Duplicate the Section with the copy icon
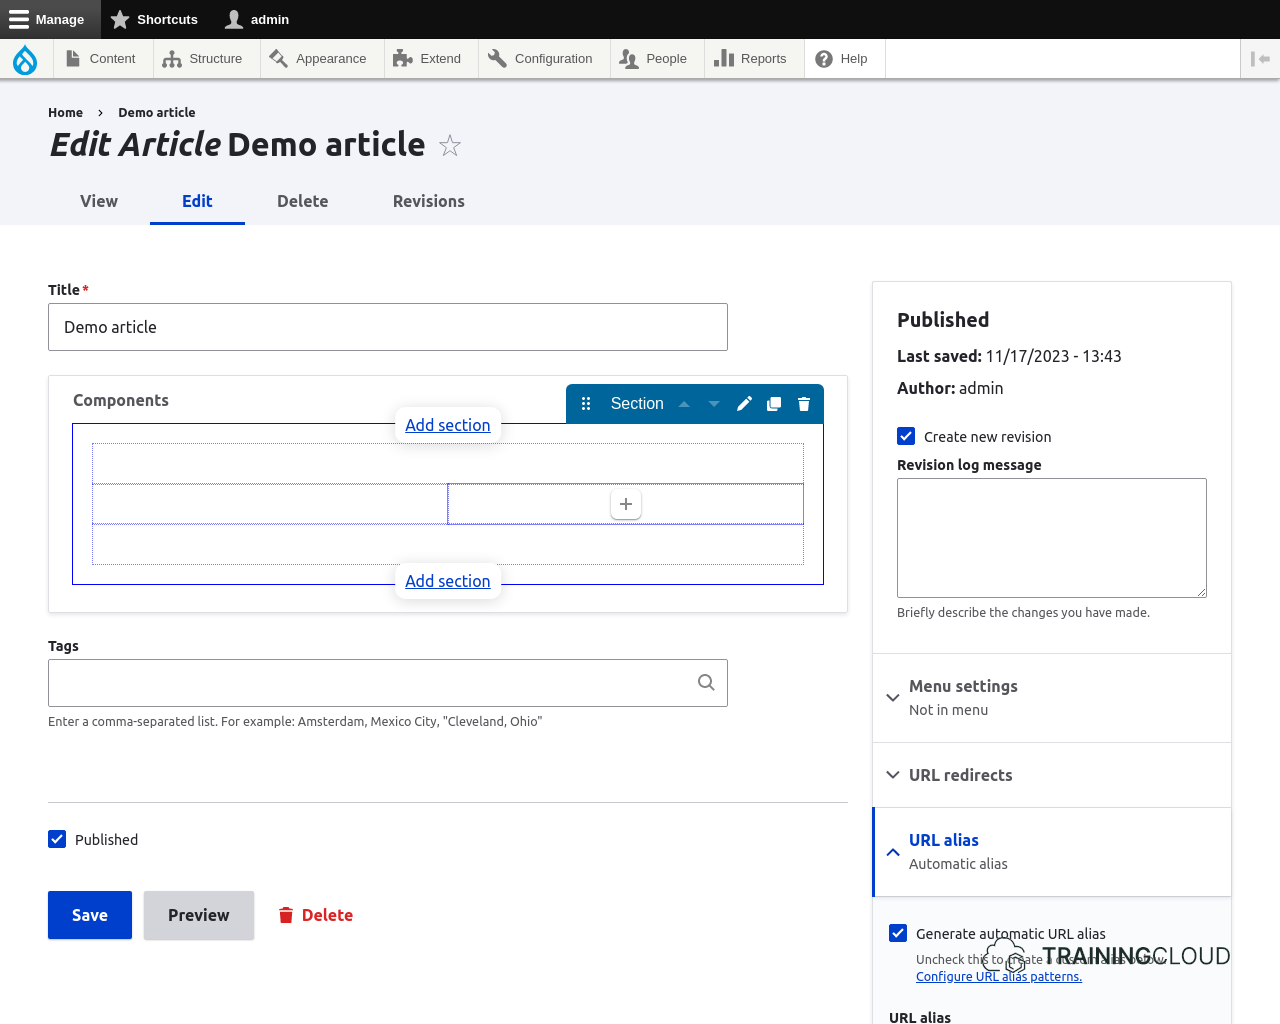The width and height of the screenshot is (1280, 1024). (774, 404)
